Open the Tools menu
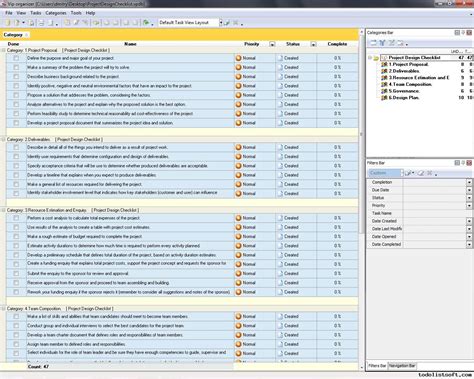The height and width of the screenshot is (379, 474). coord(76,13)
